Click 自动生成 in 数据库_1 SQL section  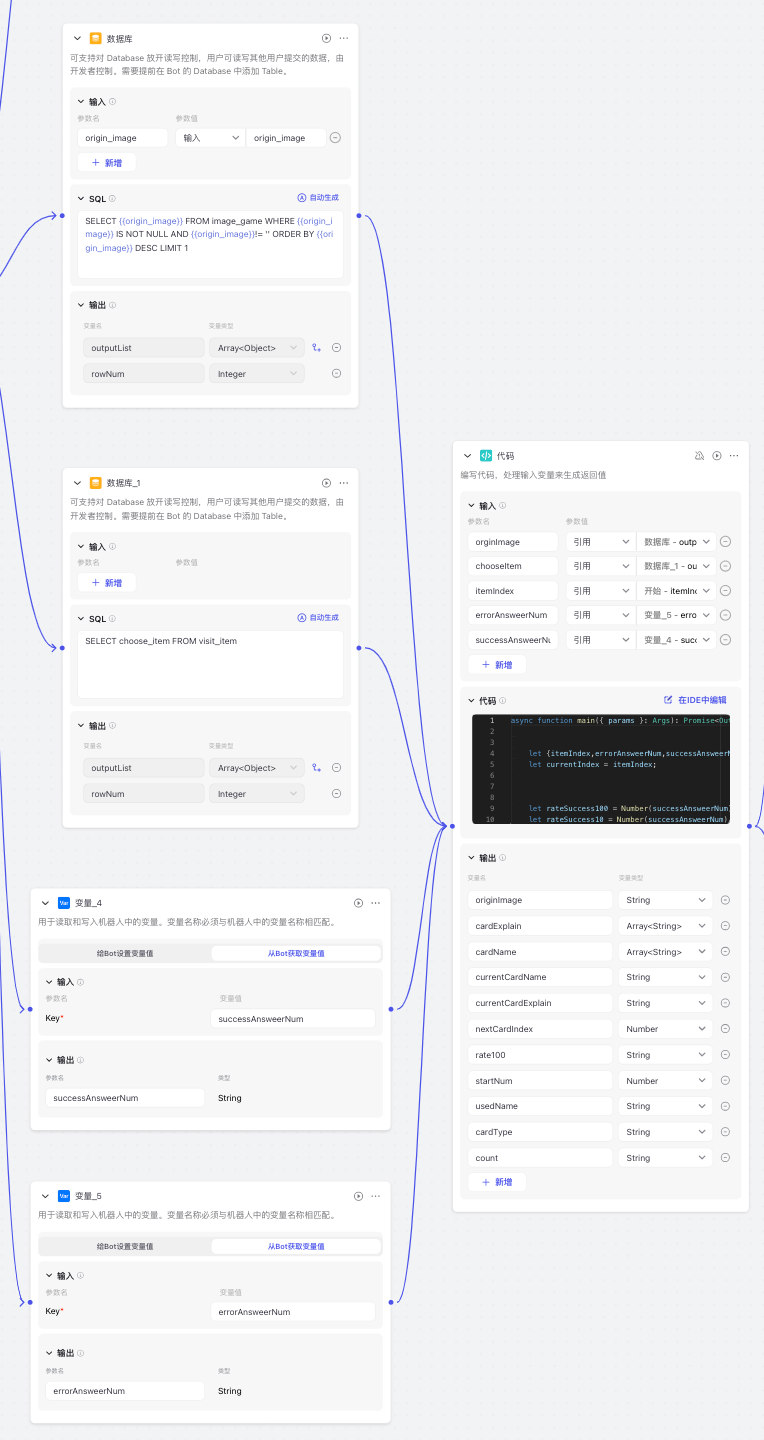(x=318, y=618)
